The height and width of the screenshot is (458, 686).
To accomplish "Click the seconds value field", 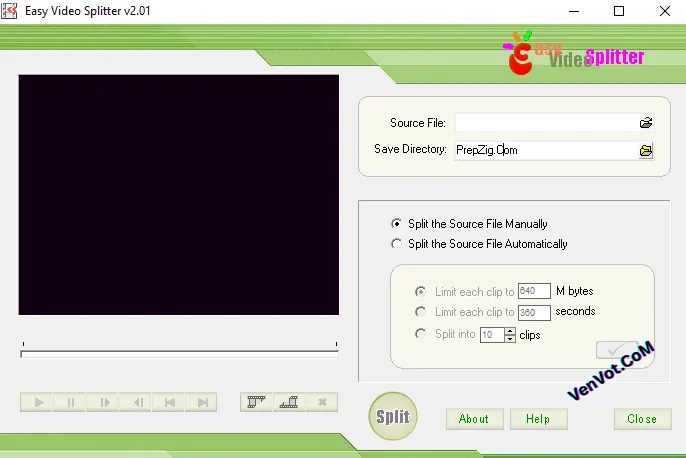I will pos(534,312).
